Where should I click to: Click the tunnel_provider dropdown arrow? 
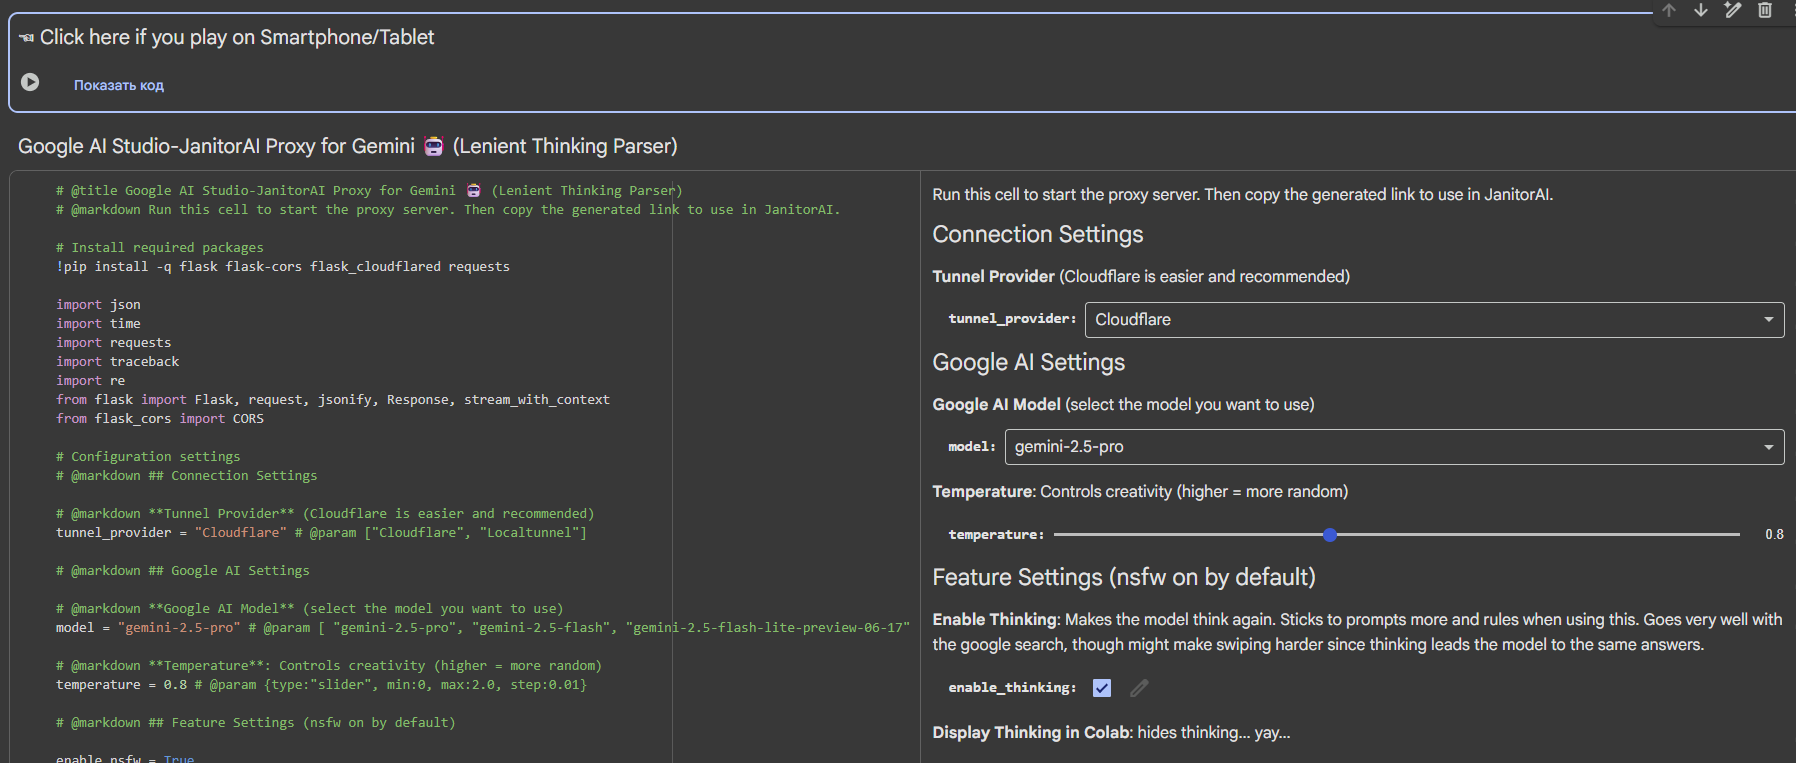point(1768,320)
